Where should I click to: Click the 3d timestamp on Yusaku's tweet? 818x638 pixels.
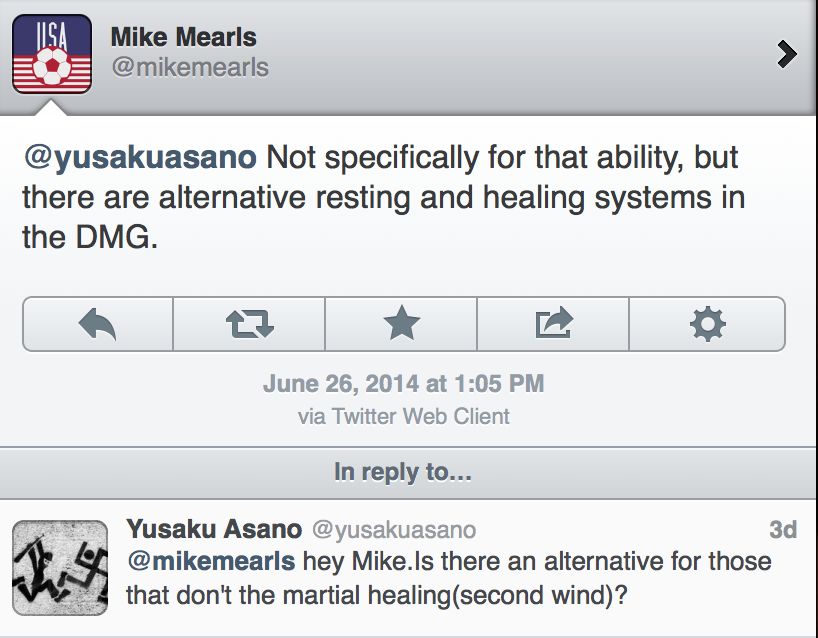782,530
